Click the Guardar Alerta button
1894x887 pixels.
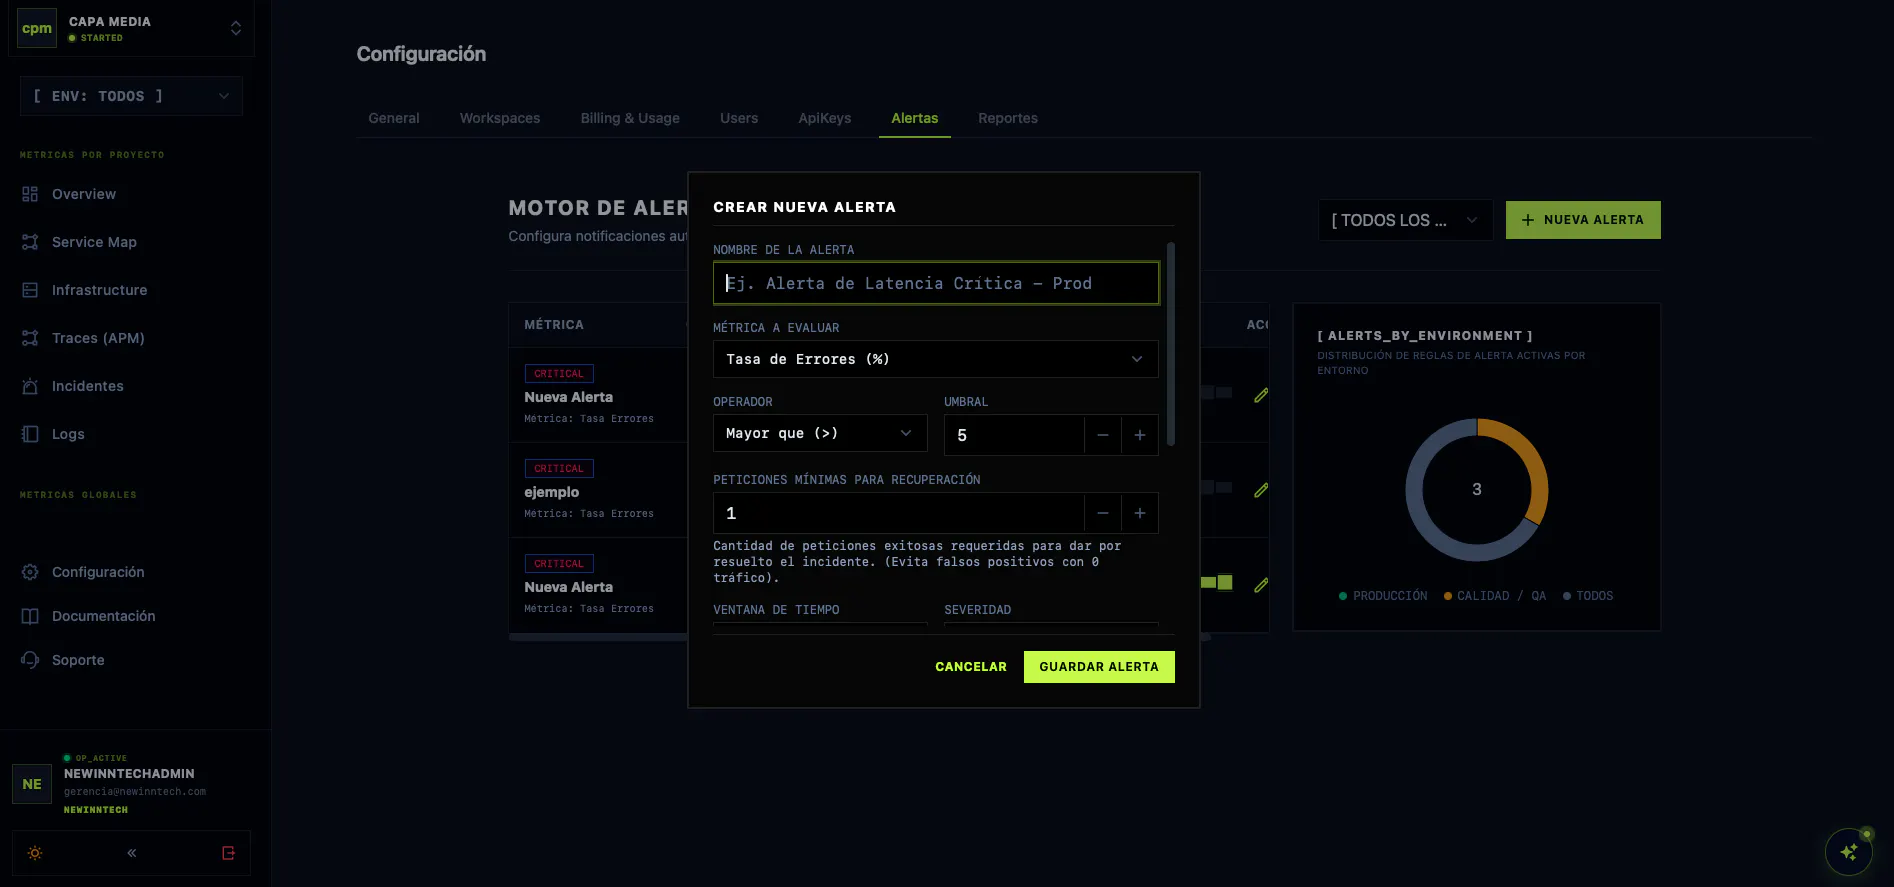1099,667
